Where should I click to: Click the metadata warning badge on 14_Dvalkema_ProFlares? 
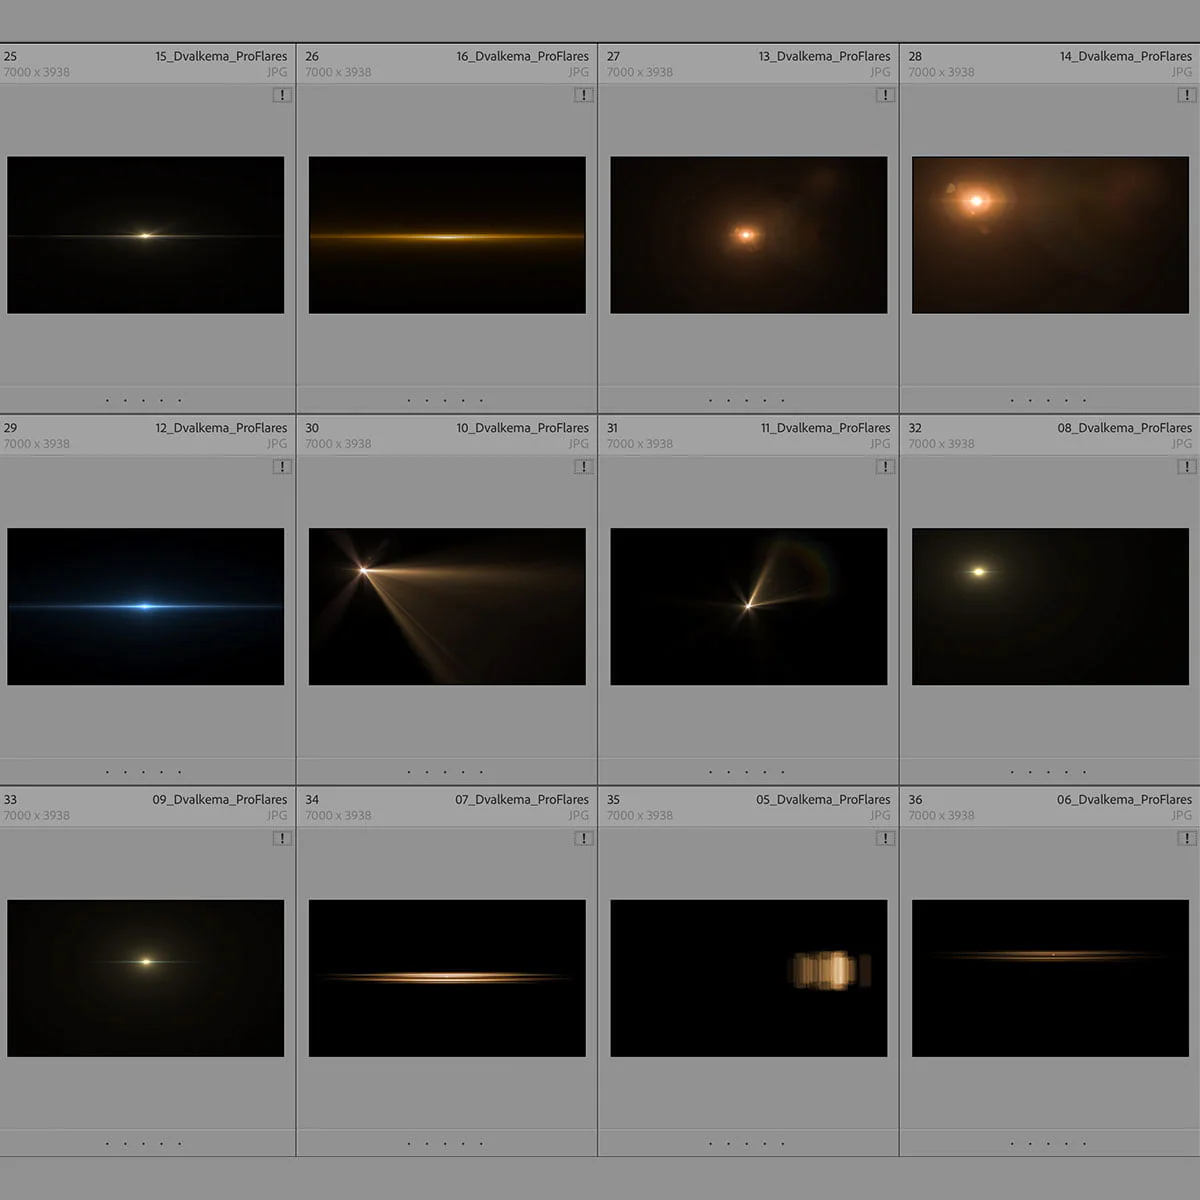coord(1187,95)
